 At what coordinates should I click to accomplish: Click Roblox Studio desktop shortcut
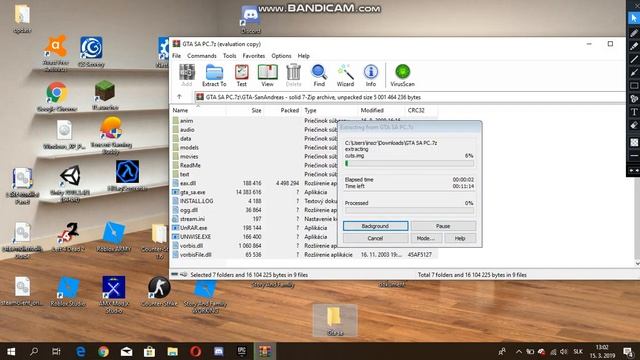click(68, 291)
